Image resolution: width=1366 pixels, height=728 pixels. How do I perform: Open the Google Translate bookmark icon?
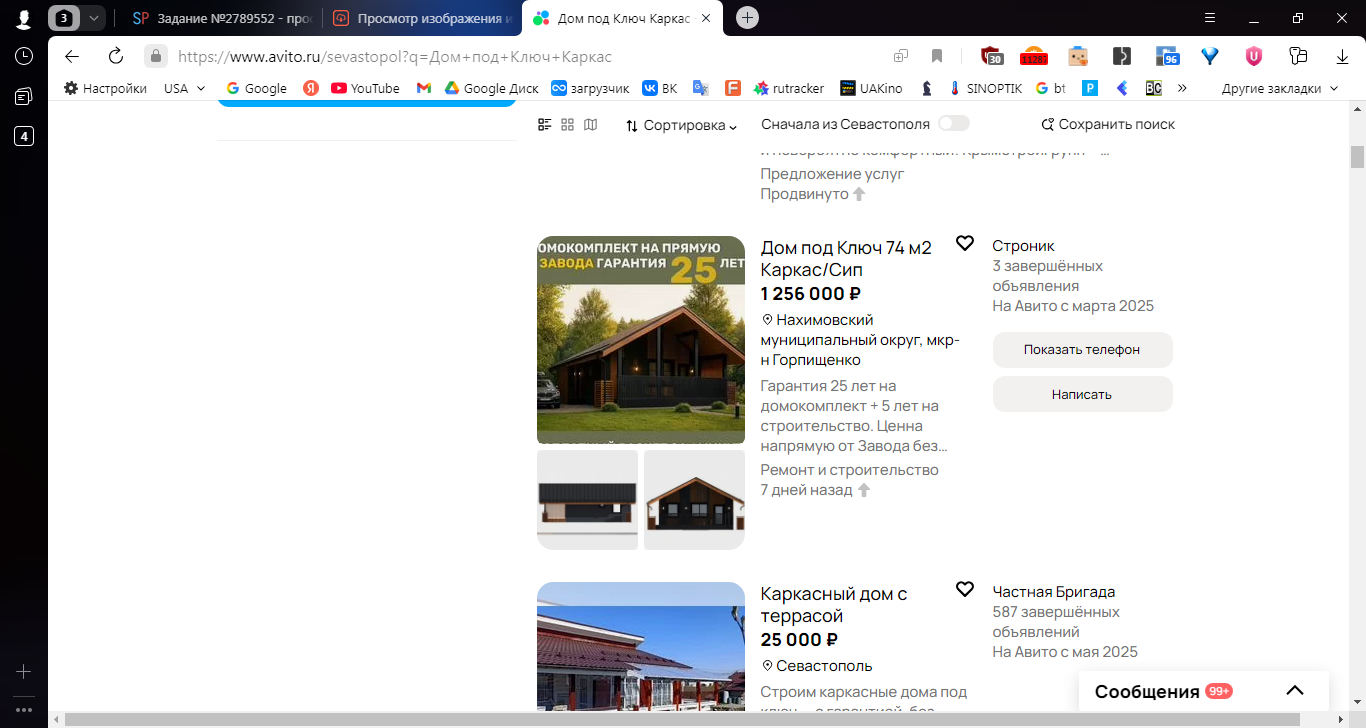click(x=700, y=88)
